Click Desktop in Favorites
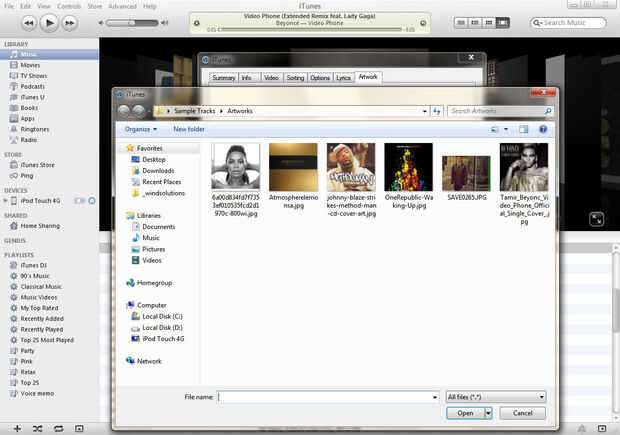 [153, 159]
